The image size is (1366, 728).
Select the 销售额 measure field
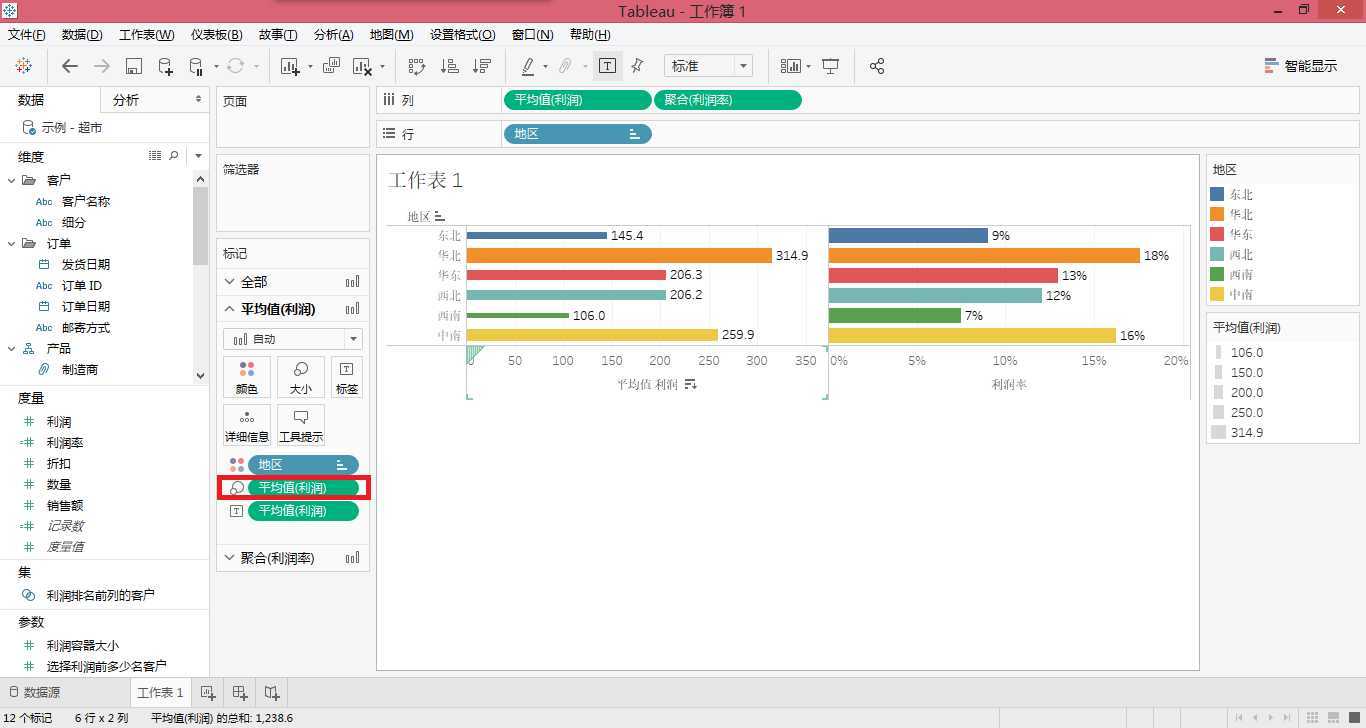point(64,506)
